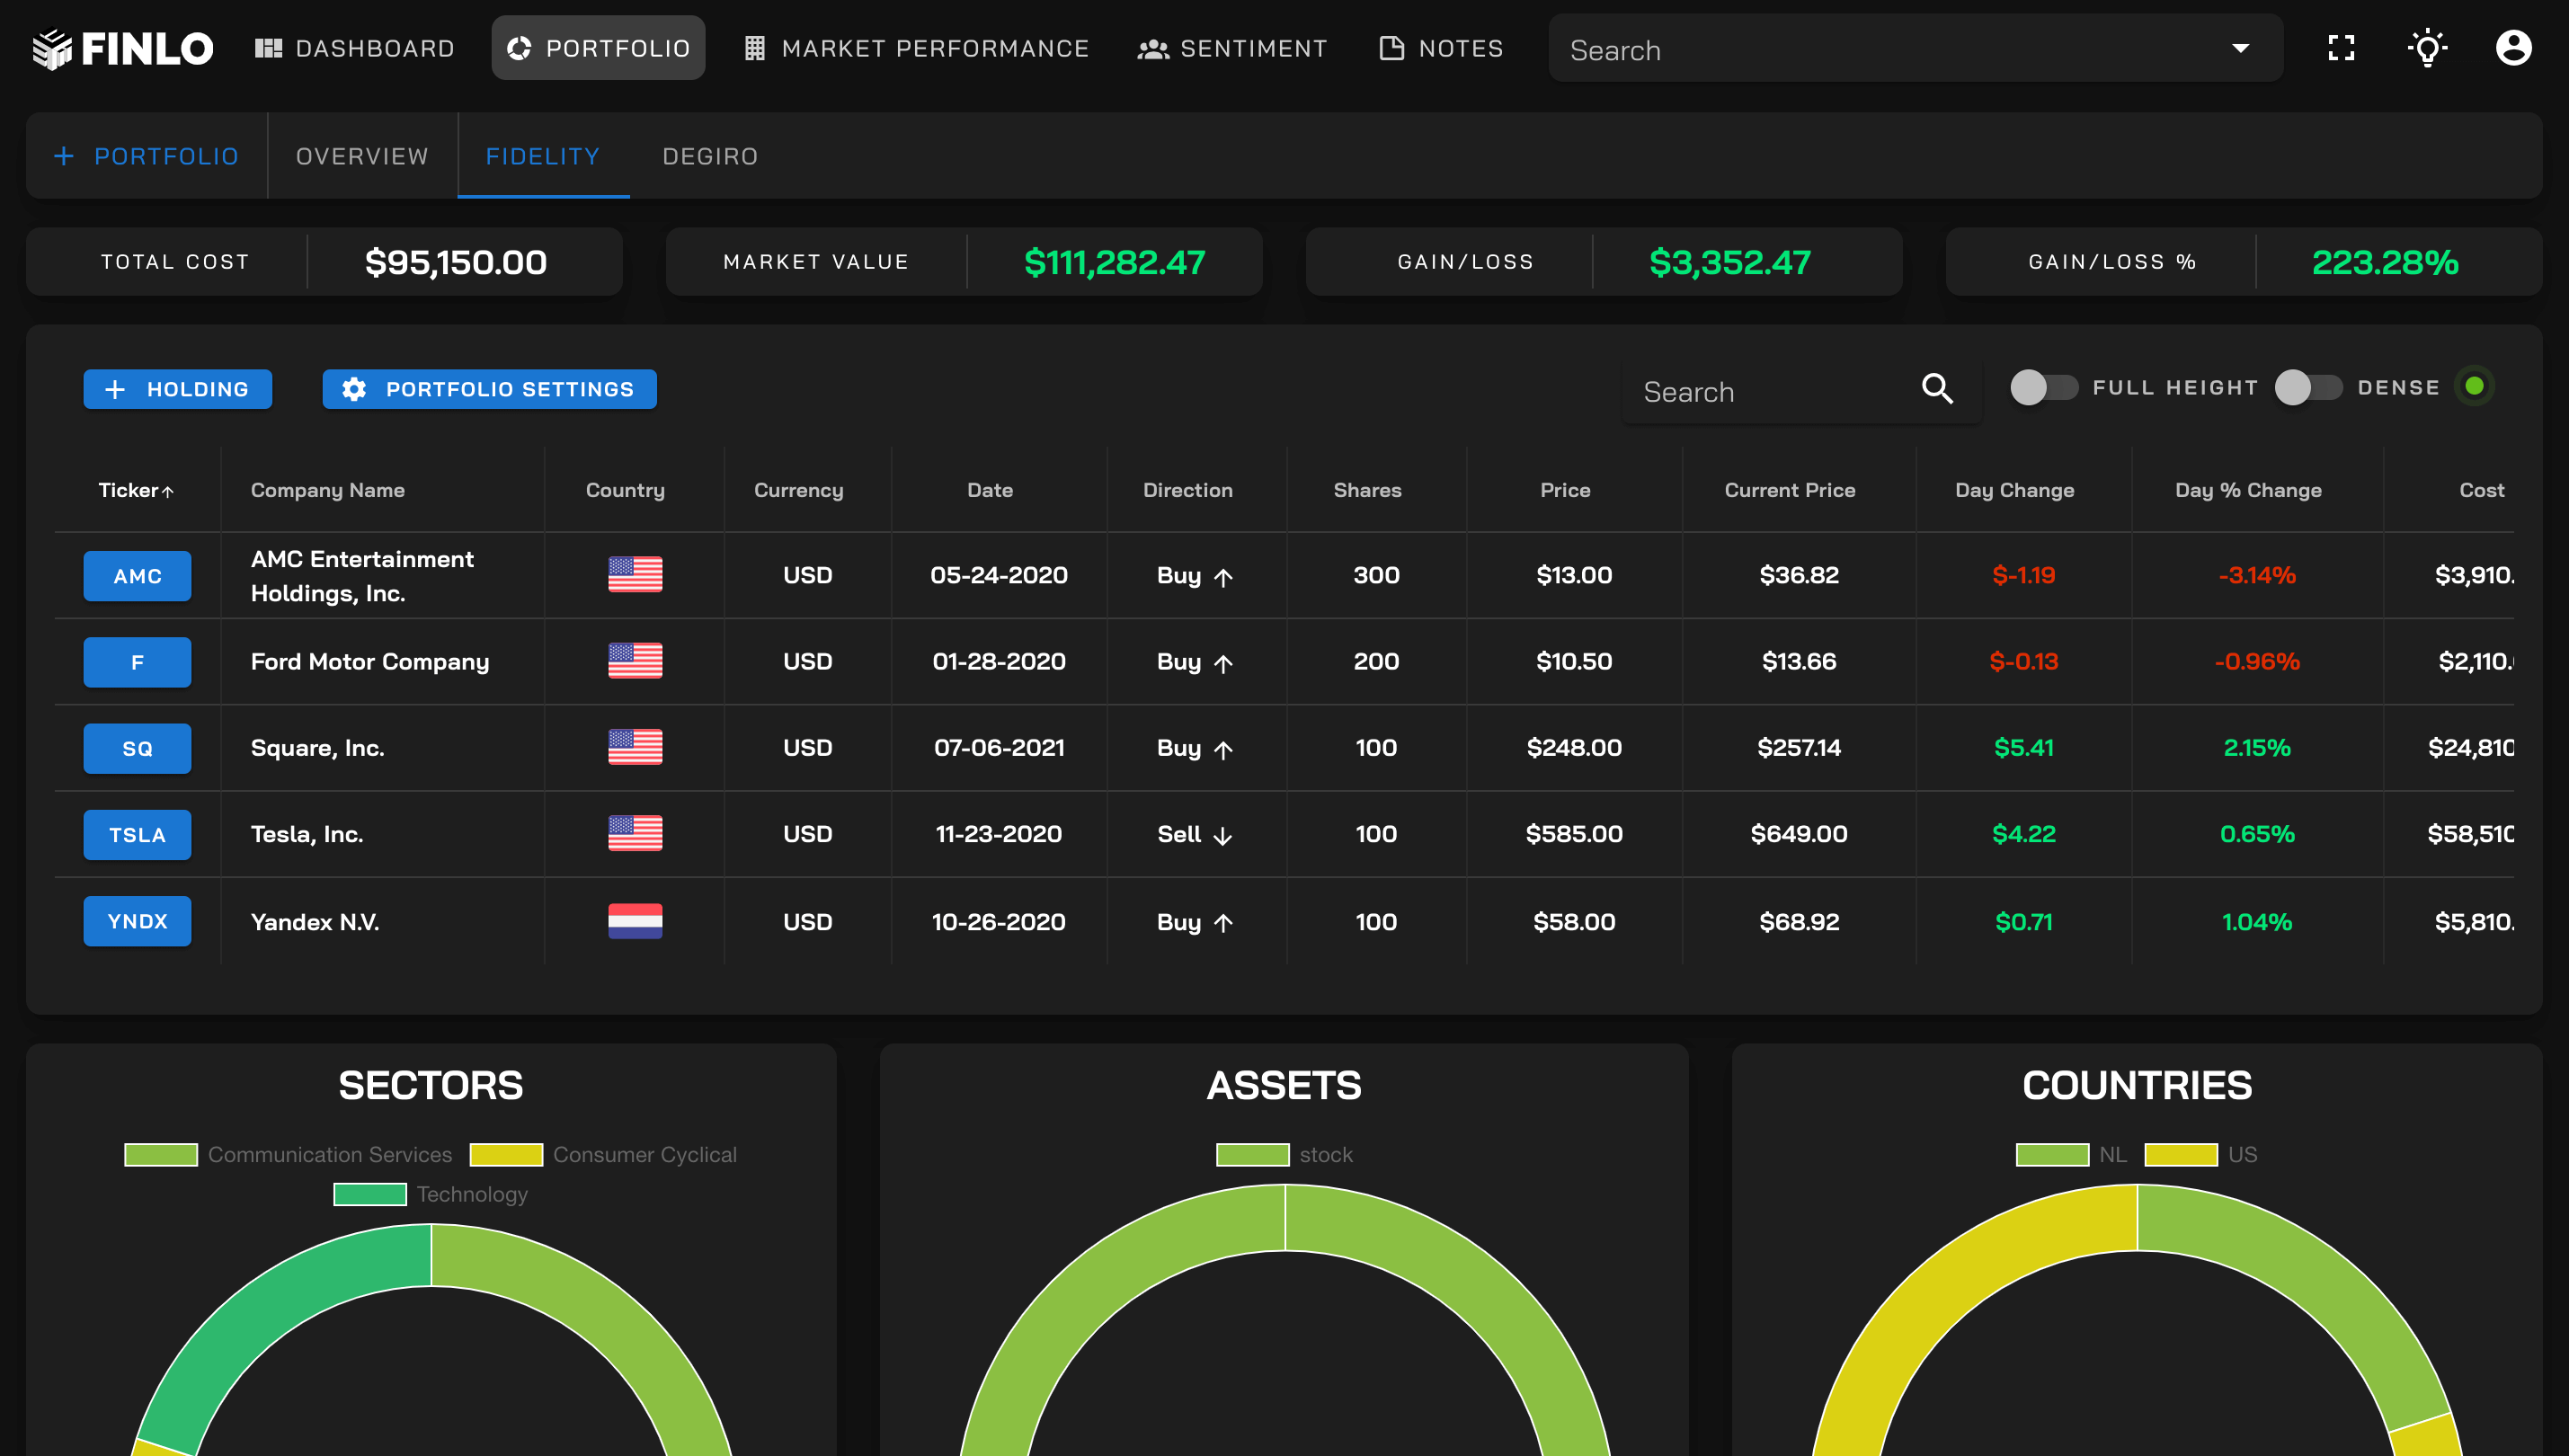Click the green status indicator dot
Screen dimensions: 2569x1456
(x=2474, y=387)
